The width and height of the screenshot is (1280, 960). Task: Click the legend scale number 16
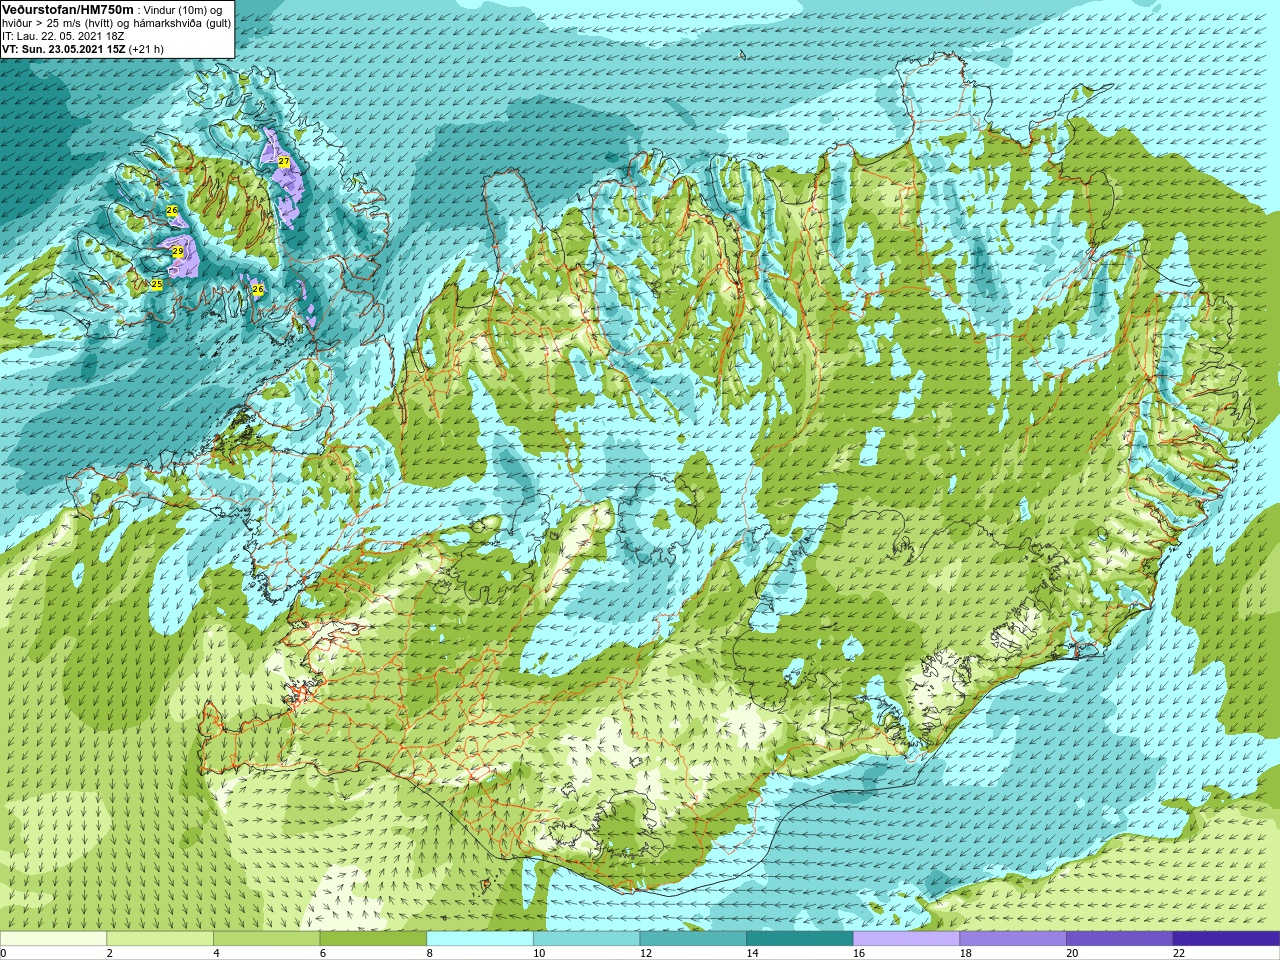click(x=859, y=953)
